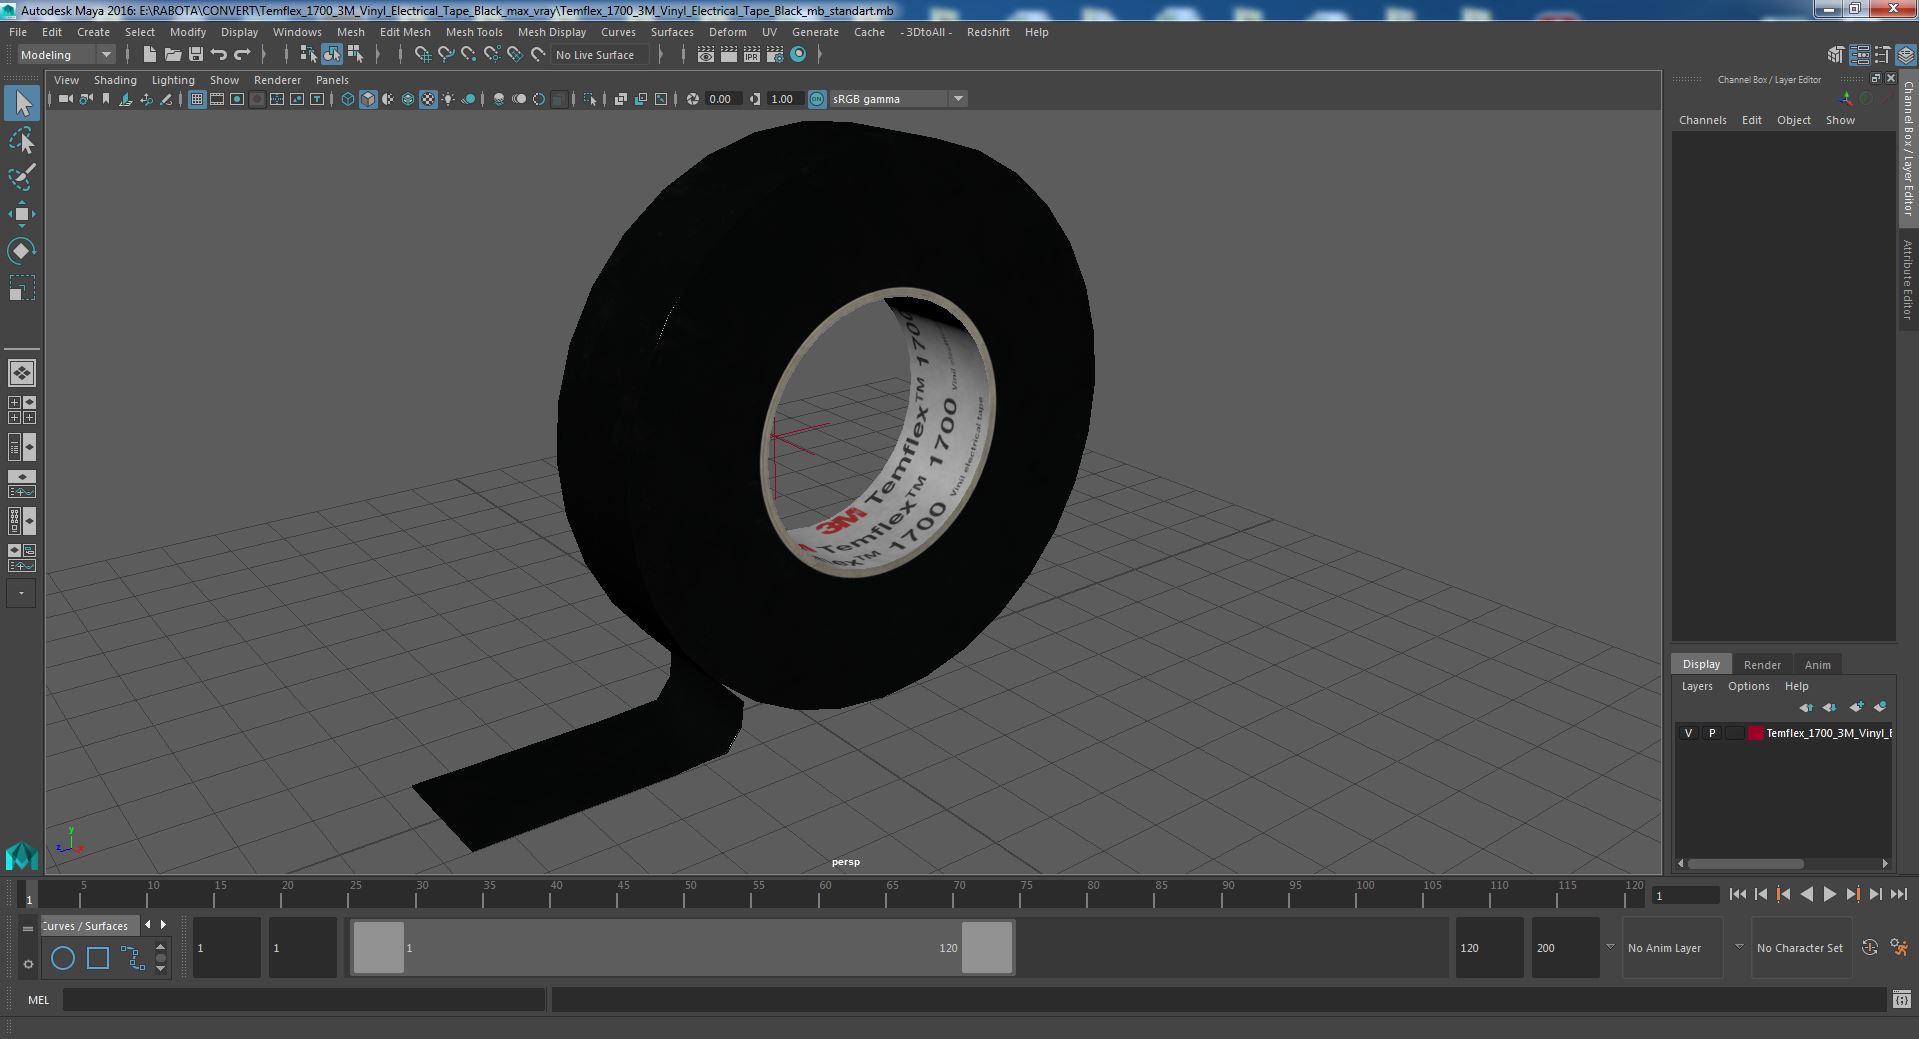
Task: Open a scene with folder icon
Action: (x=172, y=55)
